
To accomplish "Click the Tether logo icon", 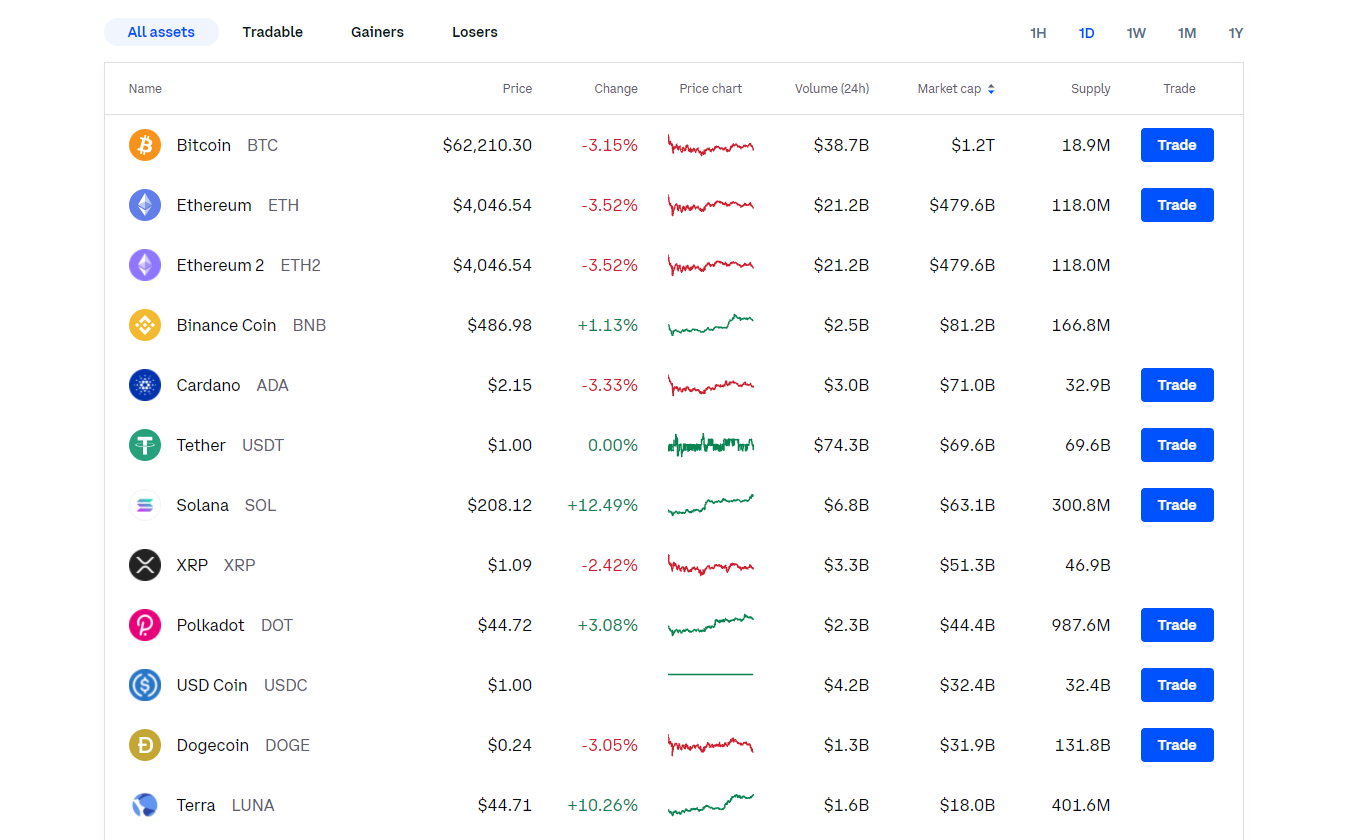I will coord(145,445).
